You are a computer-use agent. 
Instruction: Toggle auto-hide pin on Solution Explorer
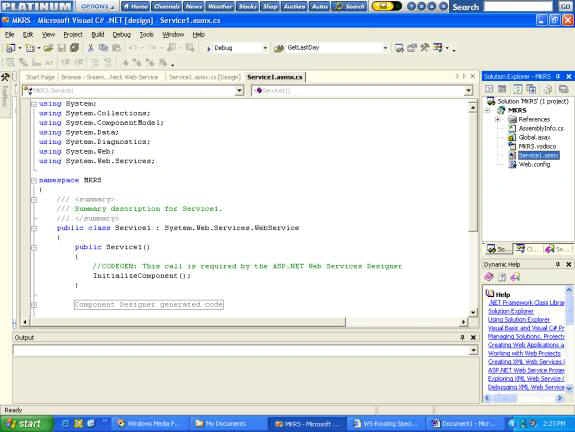[x=558, y=76]
